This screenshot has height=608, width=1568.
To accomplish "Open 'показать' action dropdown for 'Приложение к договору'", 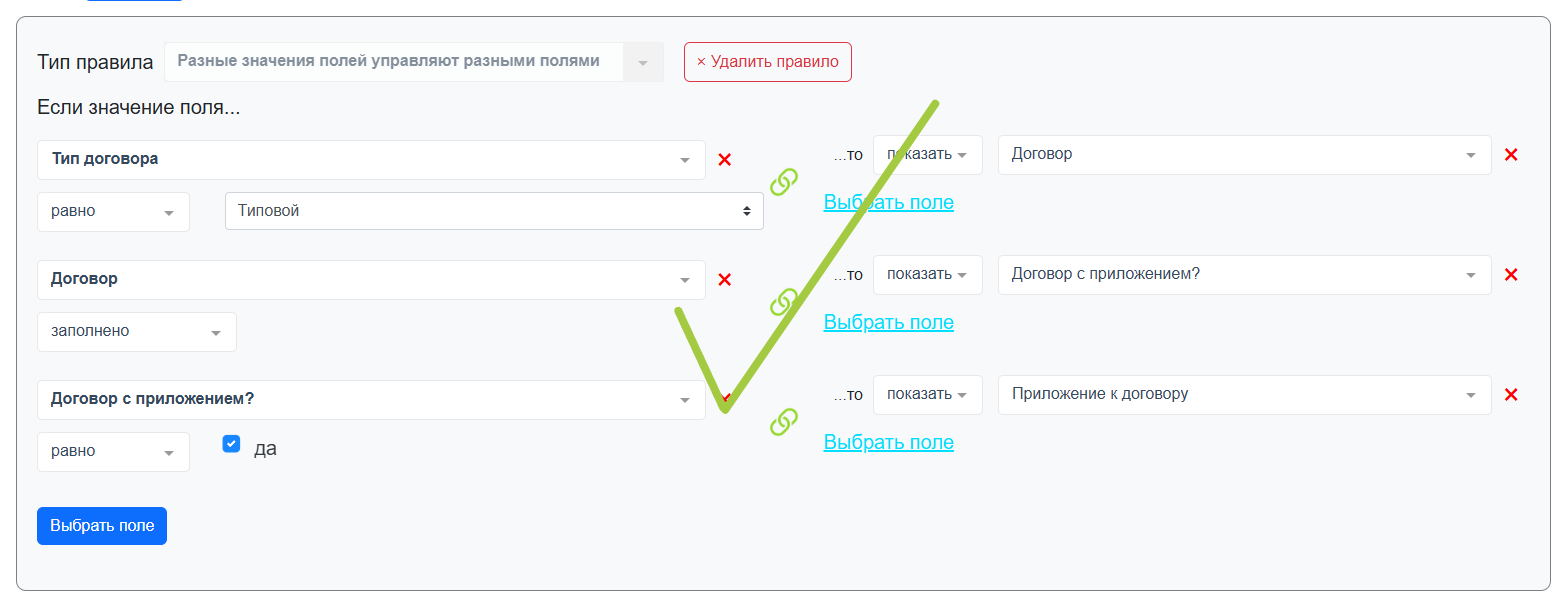I will [x=927, y=394].
